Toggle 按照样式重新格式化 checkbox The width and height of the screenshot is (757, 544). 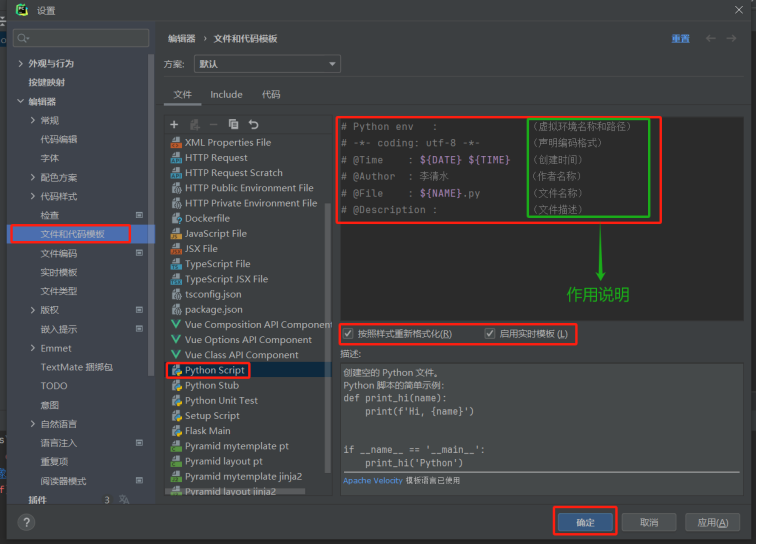coord(348,333)
